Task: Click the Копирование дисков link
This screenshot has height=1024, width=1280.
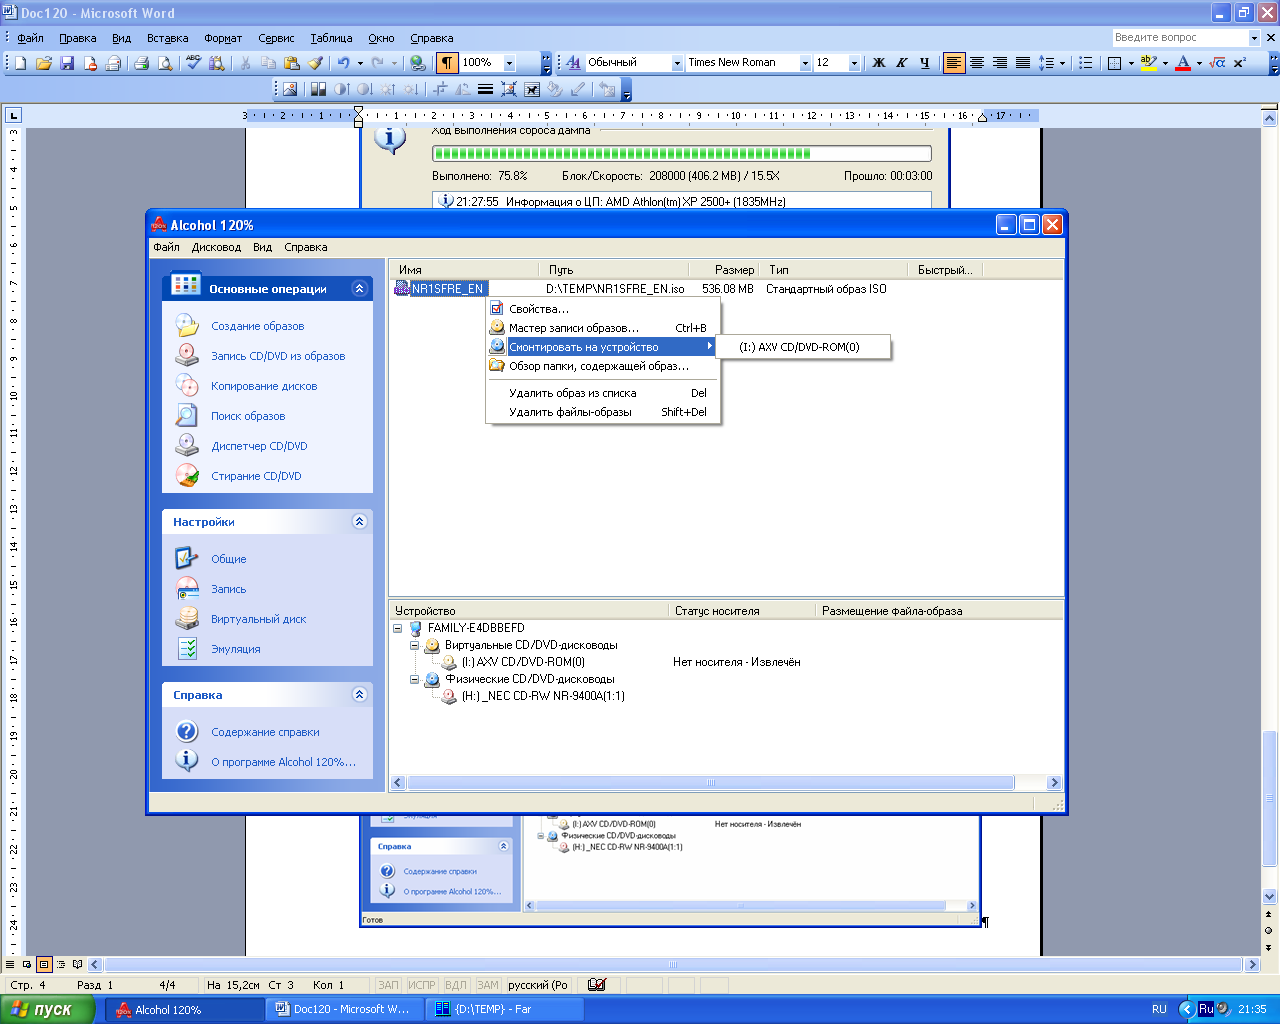Action: [x=264, y=386]
